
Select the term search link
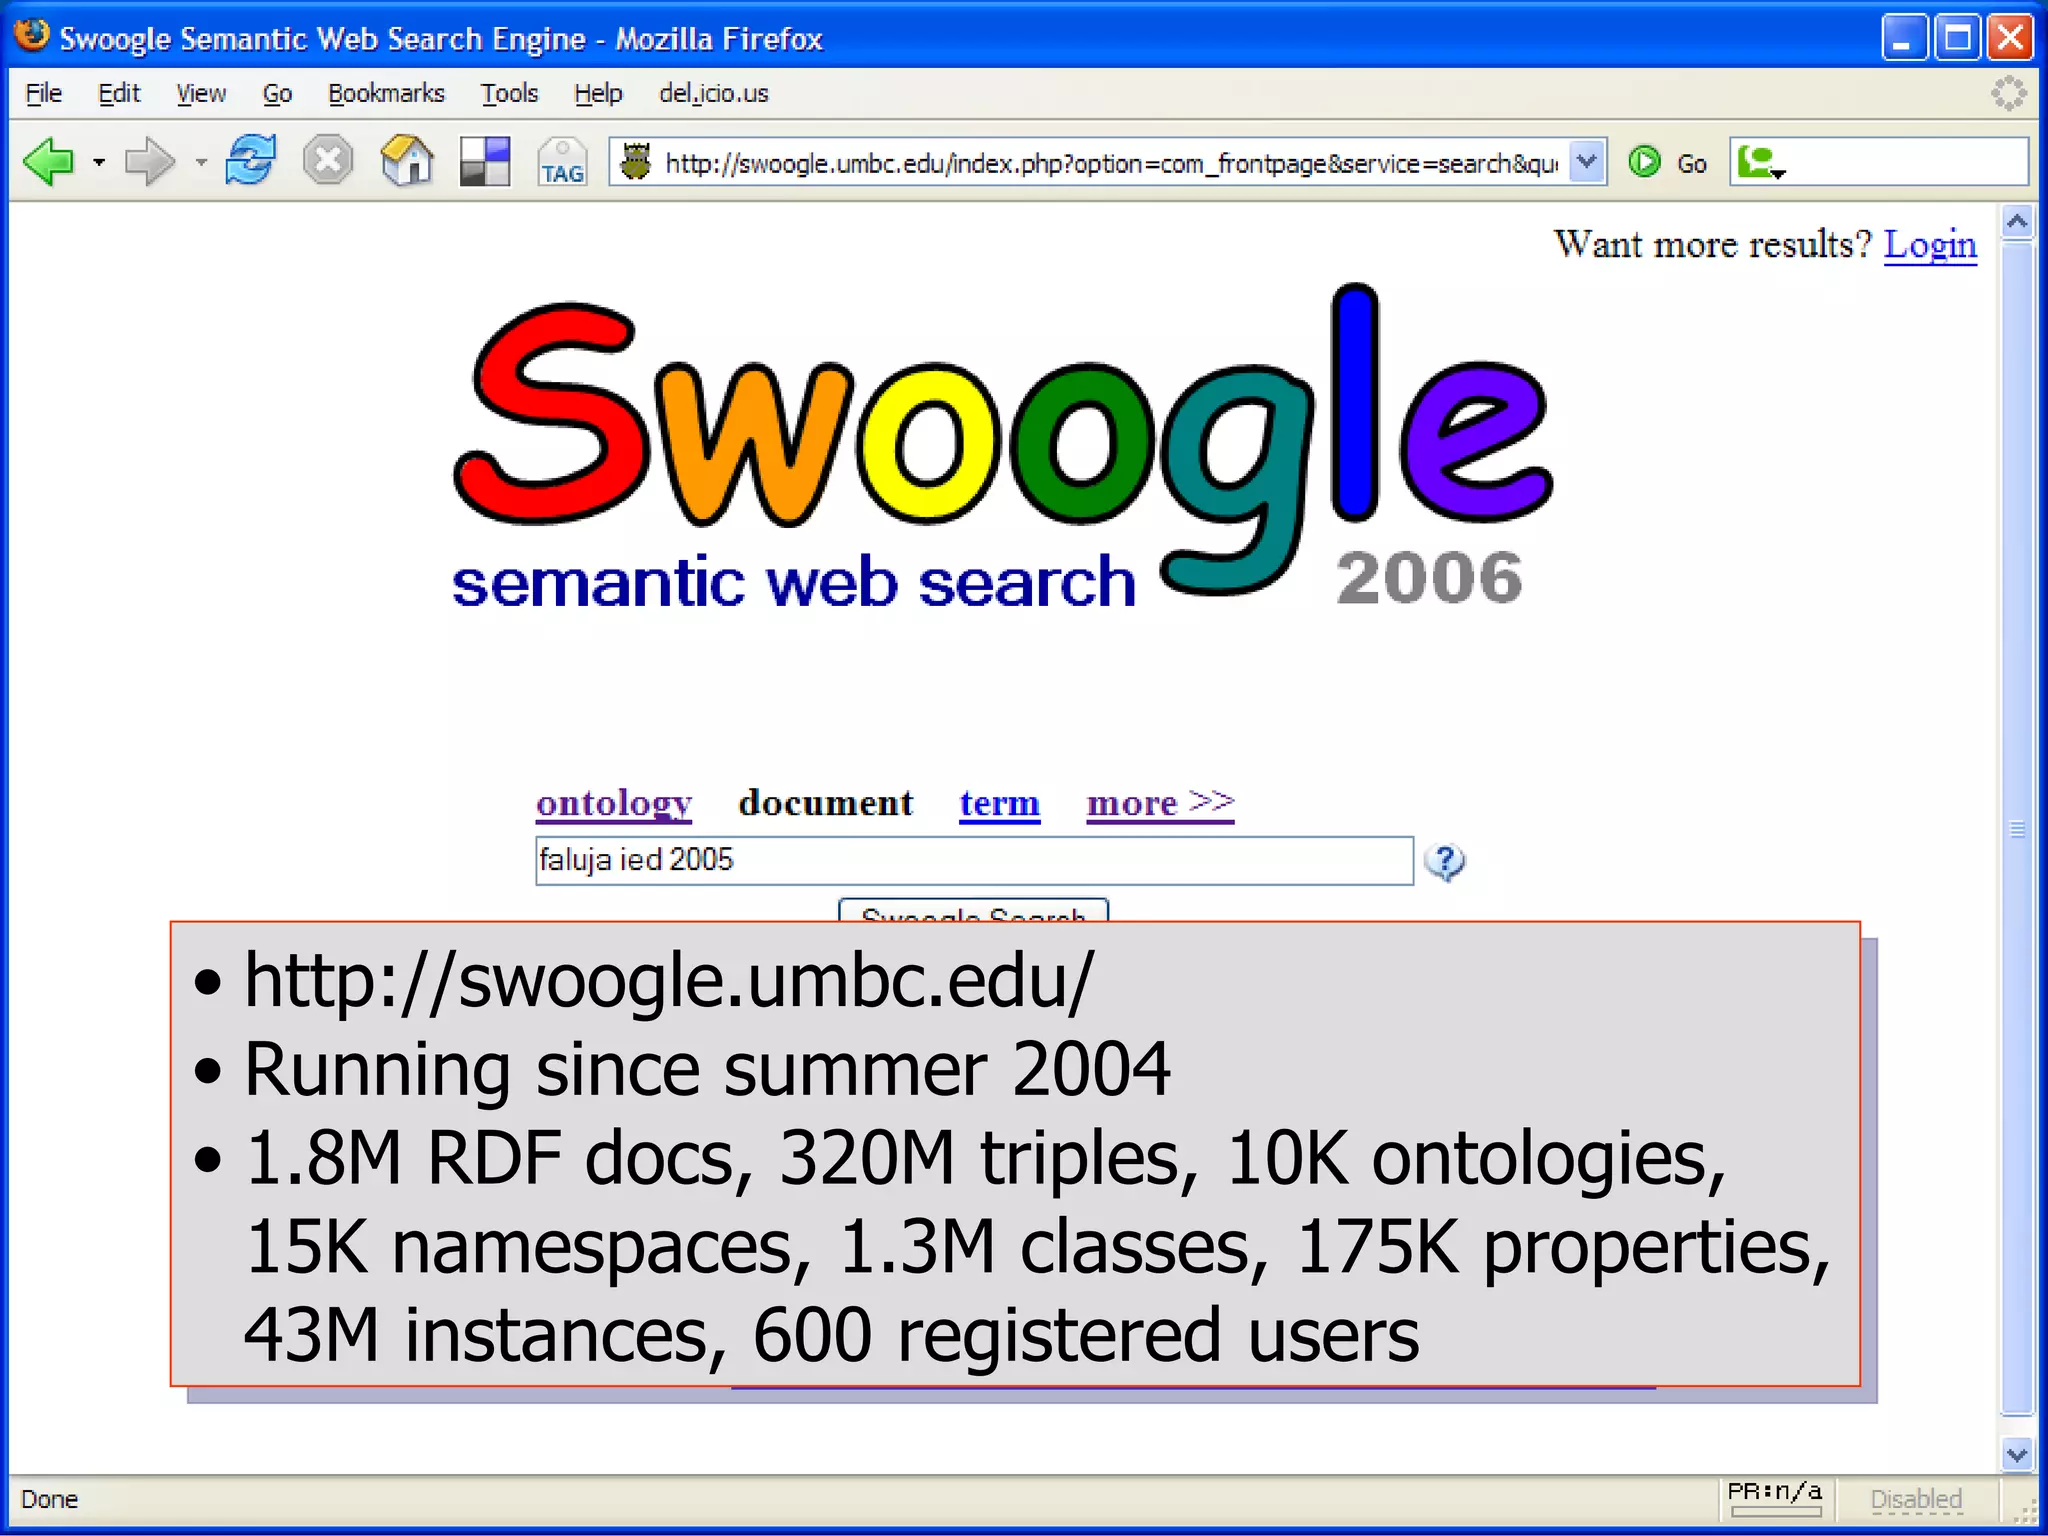coord(999,803)
